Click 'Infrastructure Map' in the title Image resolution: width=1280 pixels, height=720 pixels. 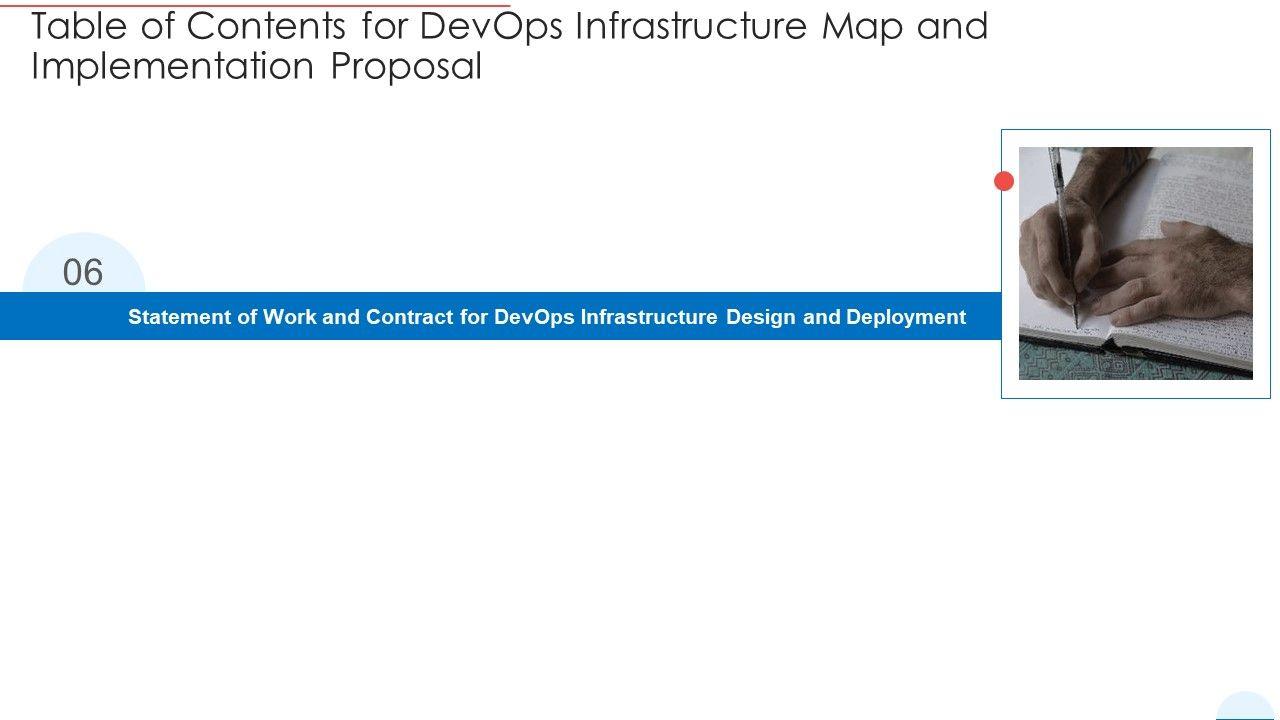pyautogui.click(x=728, y=27)
